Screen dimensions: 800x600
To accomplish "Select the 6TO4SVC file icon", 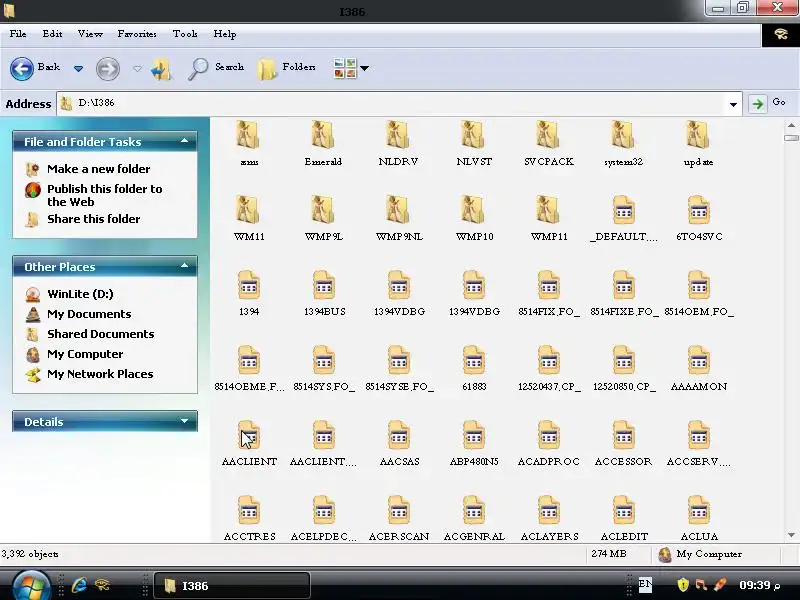I will click(x=698, y=211).
